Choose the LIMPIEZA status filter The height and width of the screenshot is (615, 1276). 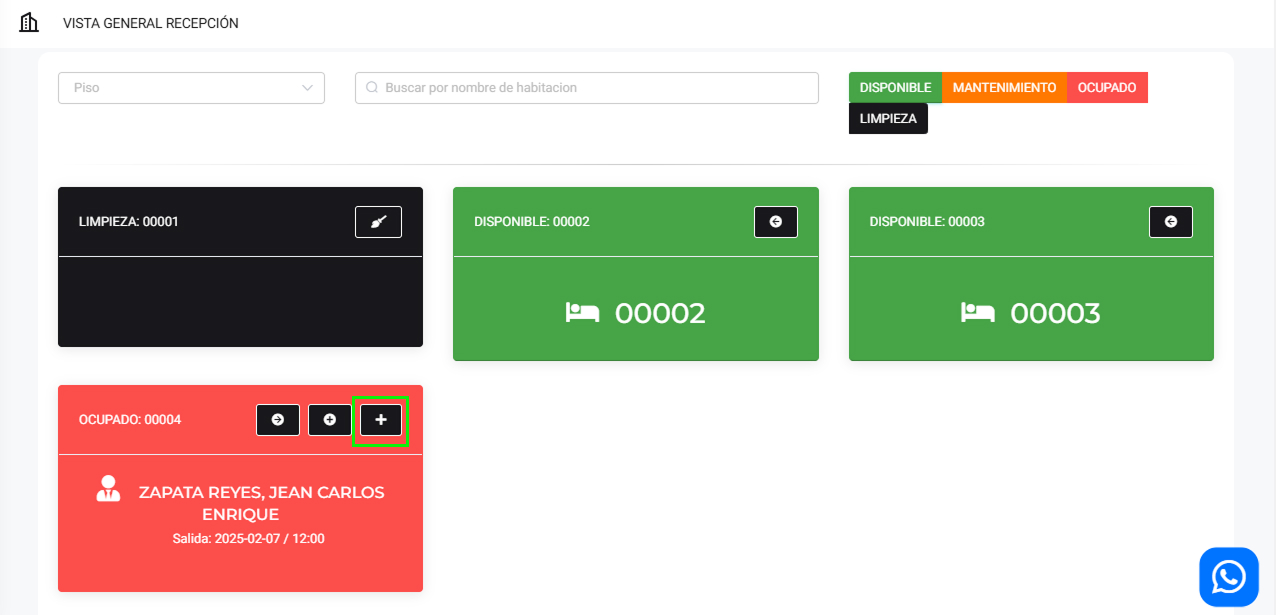pyautogui.click(x=888, y=118)
